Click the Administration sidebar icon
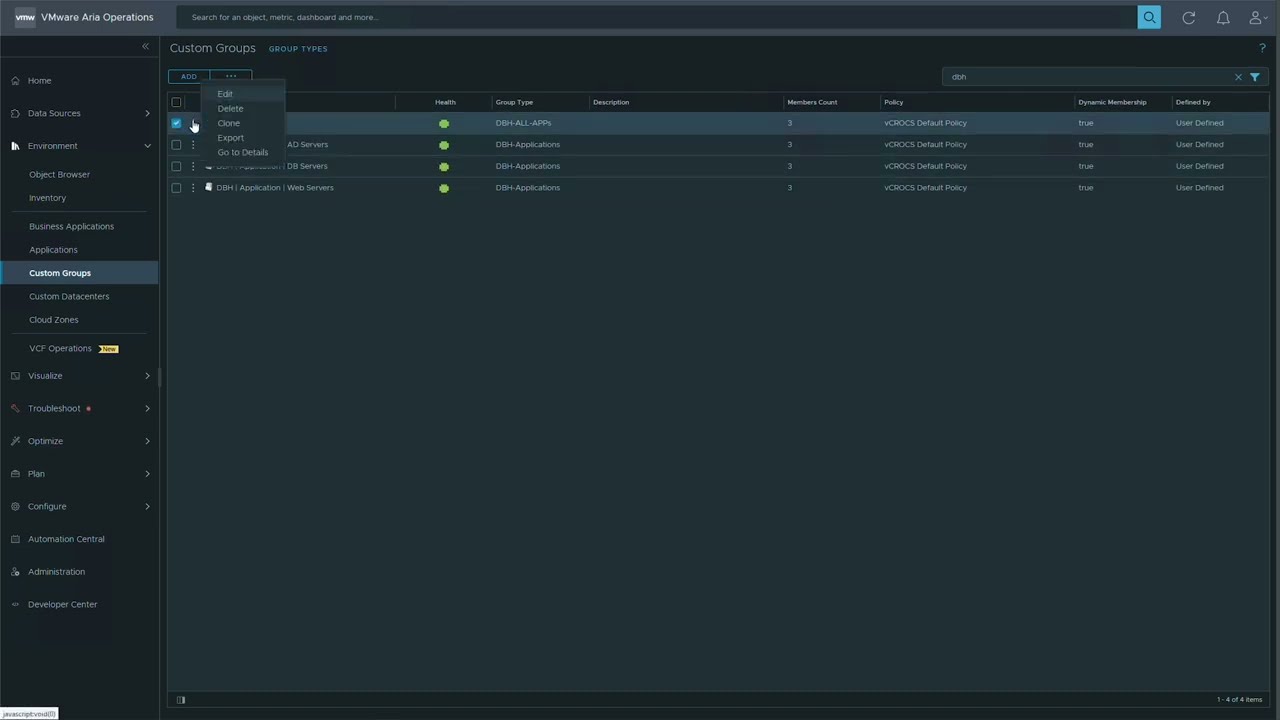 coord(15,572)
